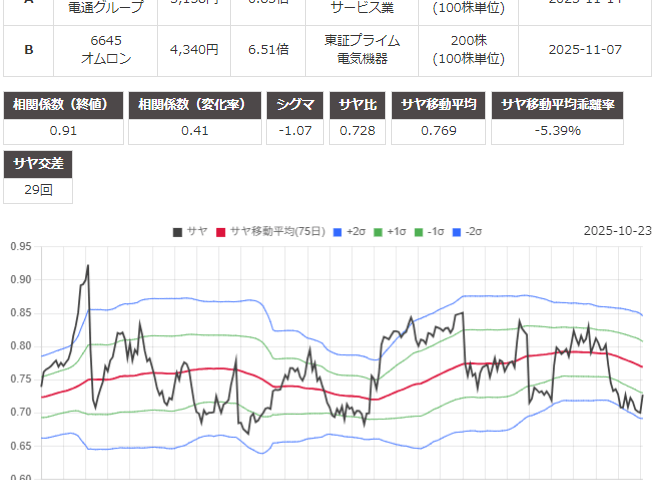Click the サヤ比 header label
The height and width of the screenshot is (480, 657).
click(360, 105)
